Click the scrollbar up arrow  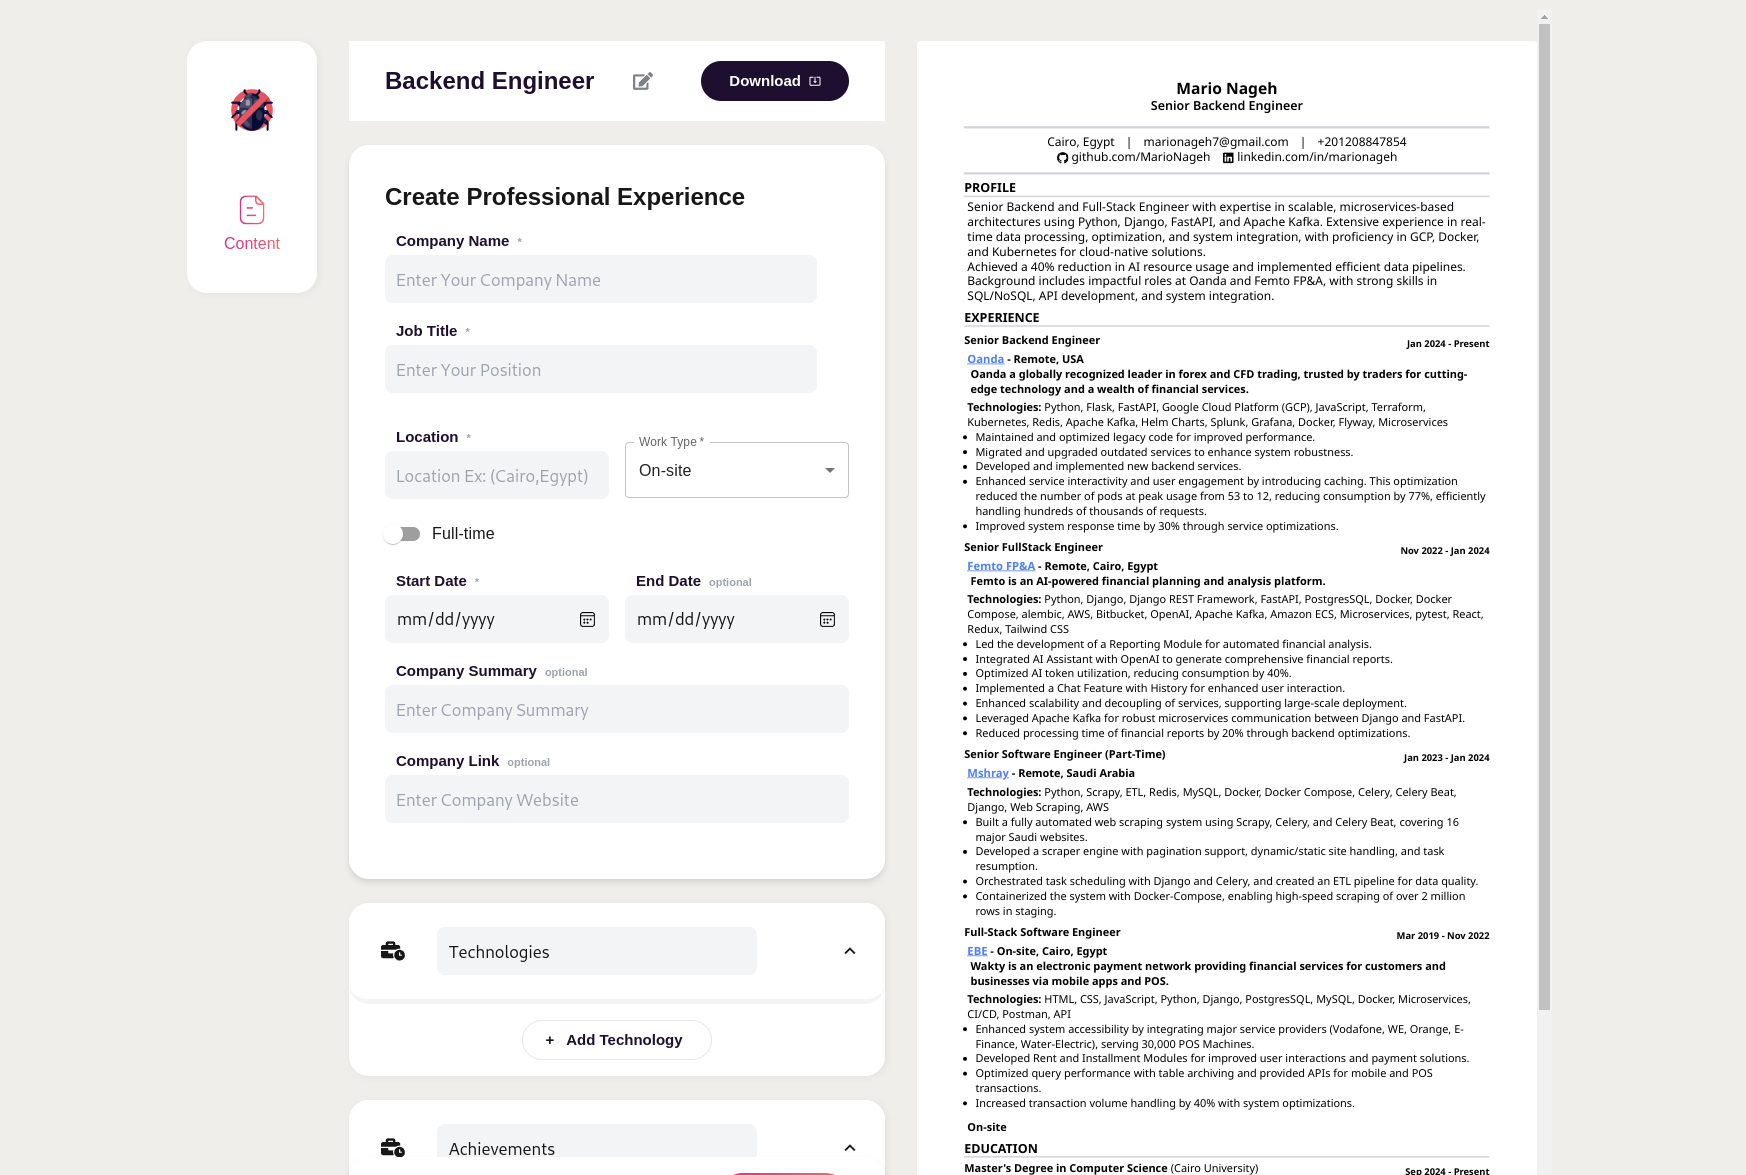click(1544, 17)
